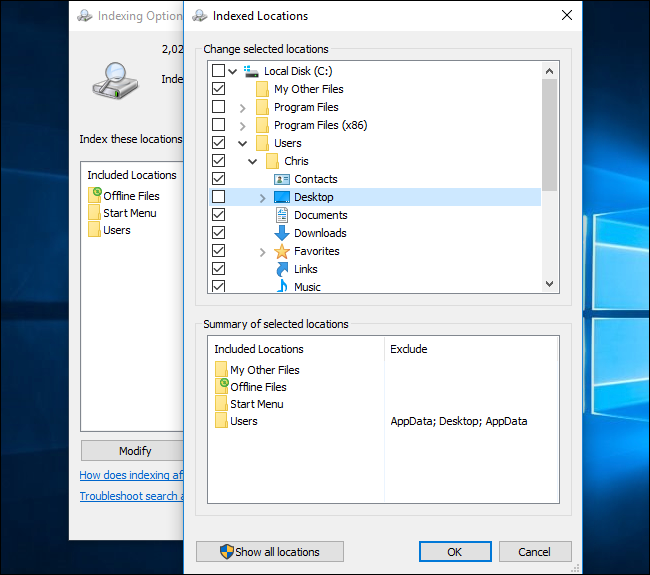Select 'My Other Files' in summary list
The height and width of the screenshot is (575, 650).
264,370
